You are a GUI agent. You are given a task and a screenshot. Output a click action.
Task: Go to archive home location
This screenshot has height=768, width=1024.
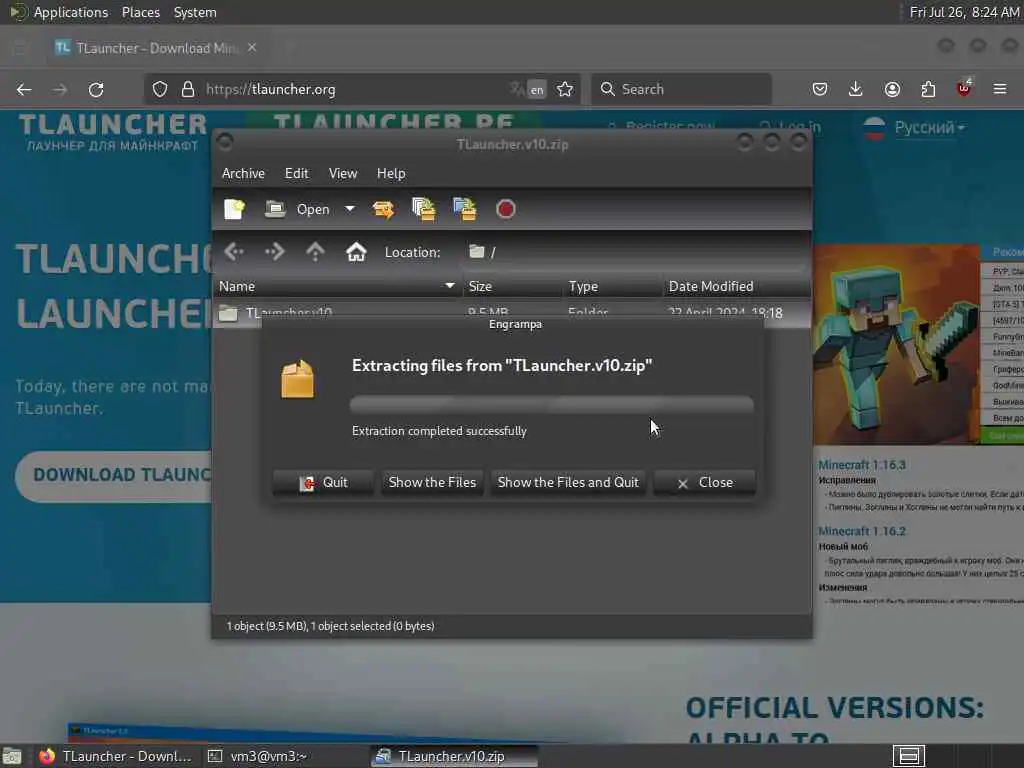[356, 251]
